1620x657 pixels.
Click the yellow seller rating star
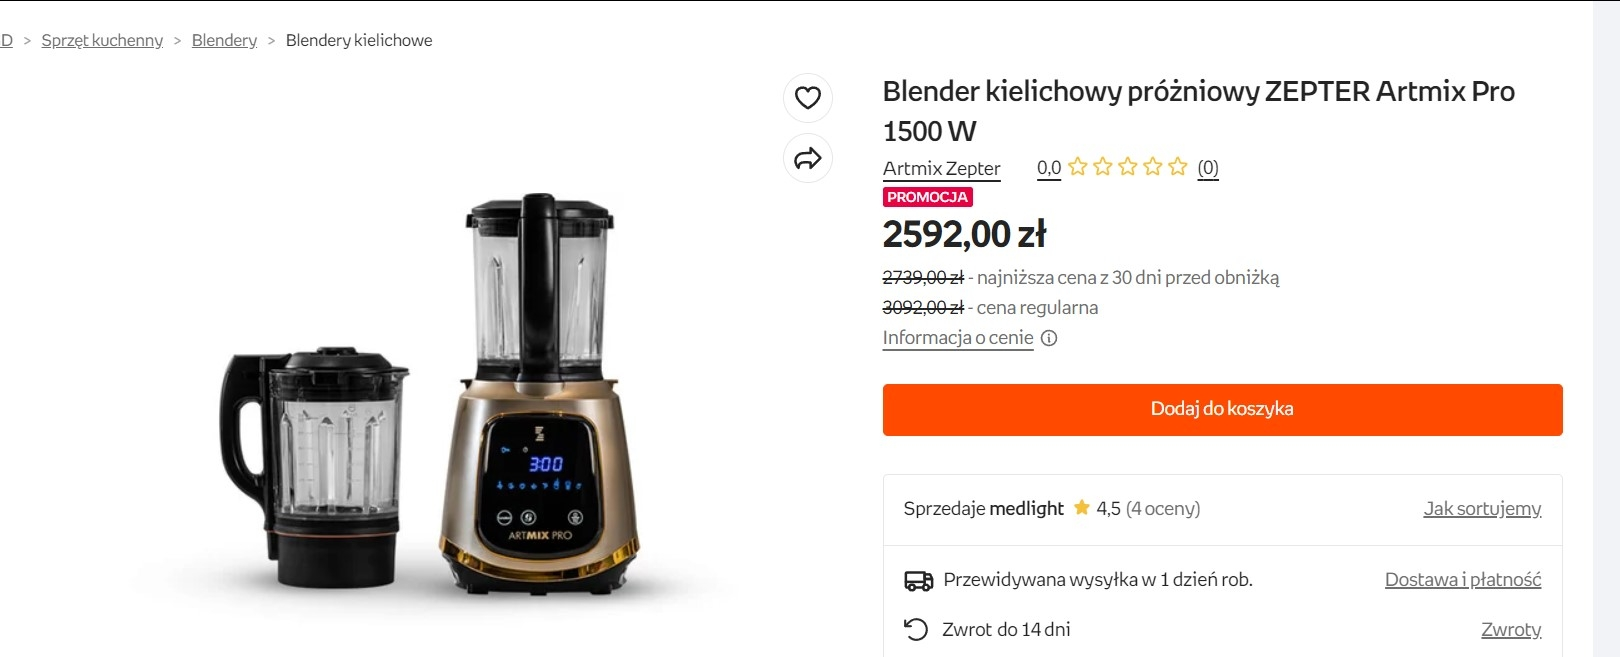coord(1081,508)
